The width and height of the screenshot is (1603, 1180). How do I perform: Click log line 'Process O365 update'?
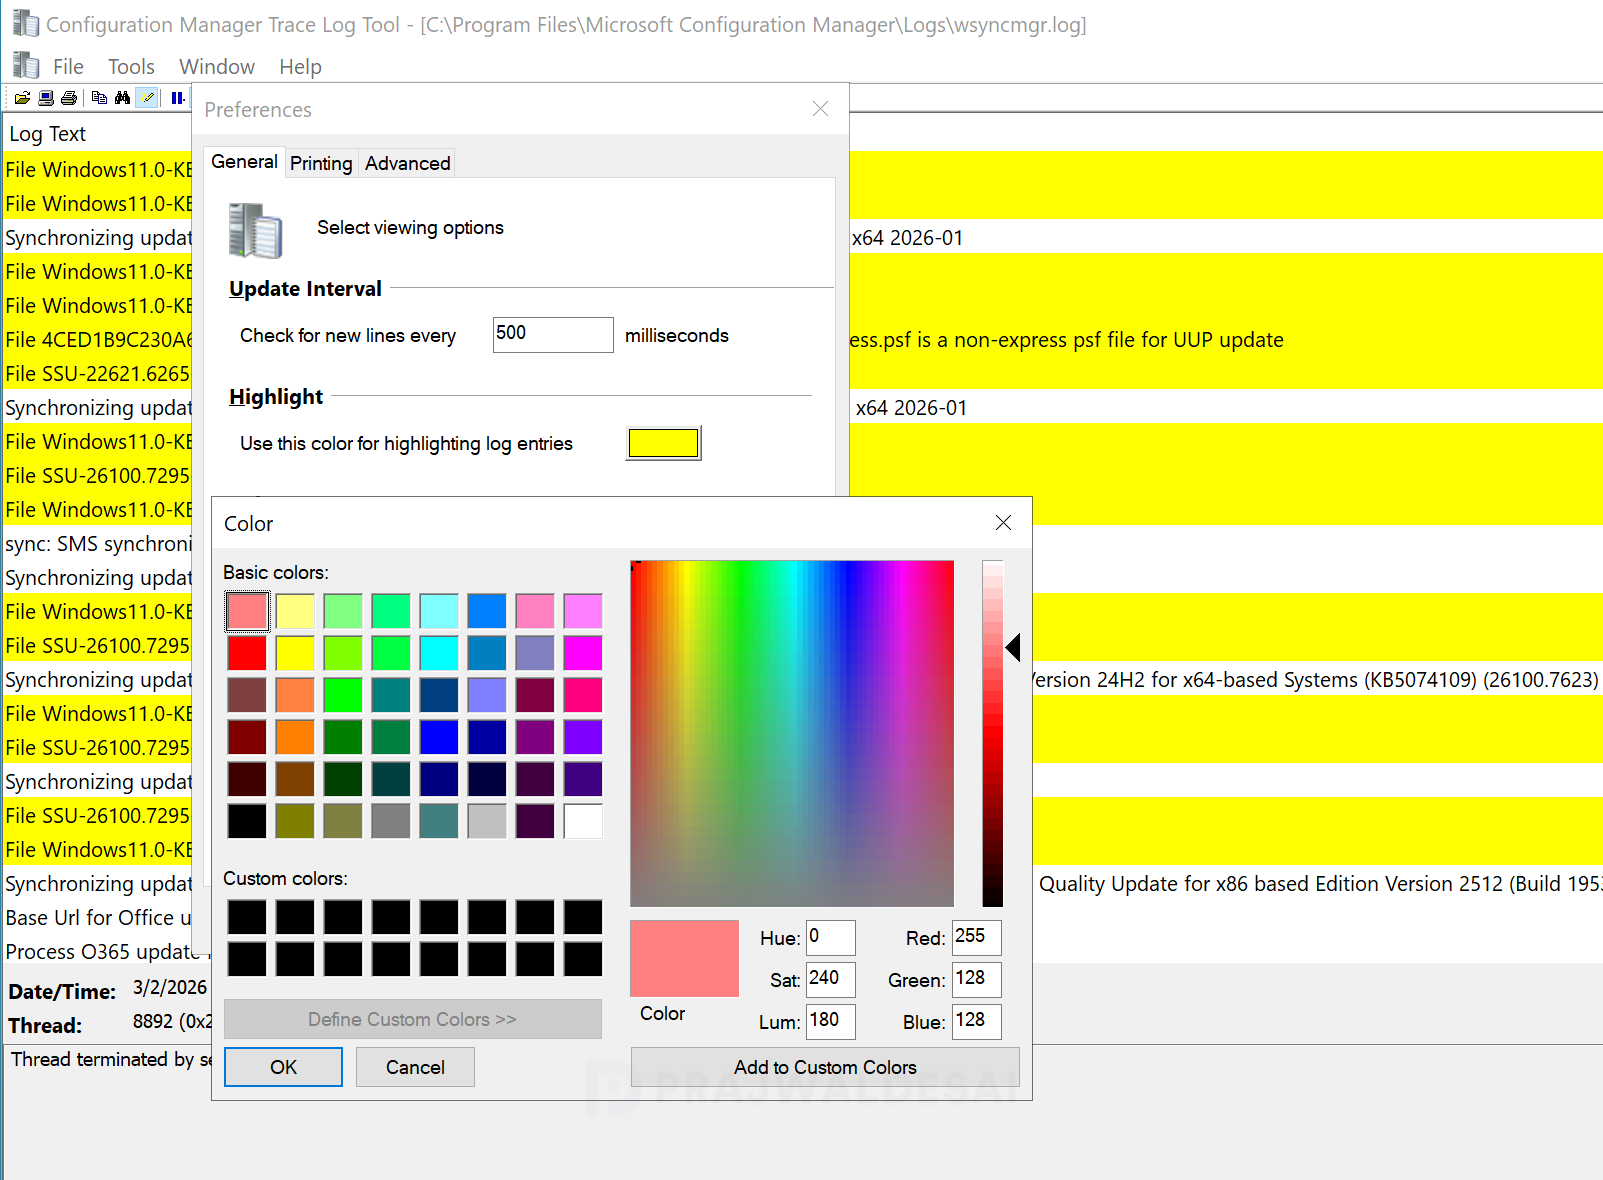coord(103,952)
